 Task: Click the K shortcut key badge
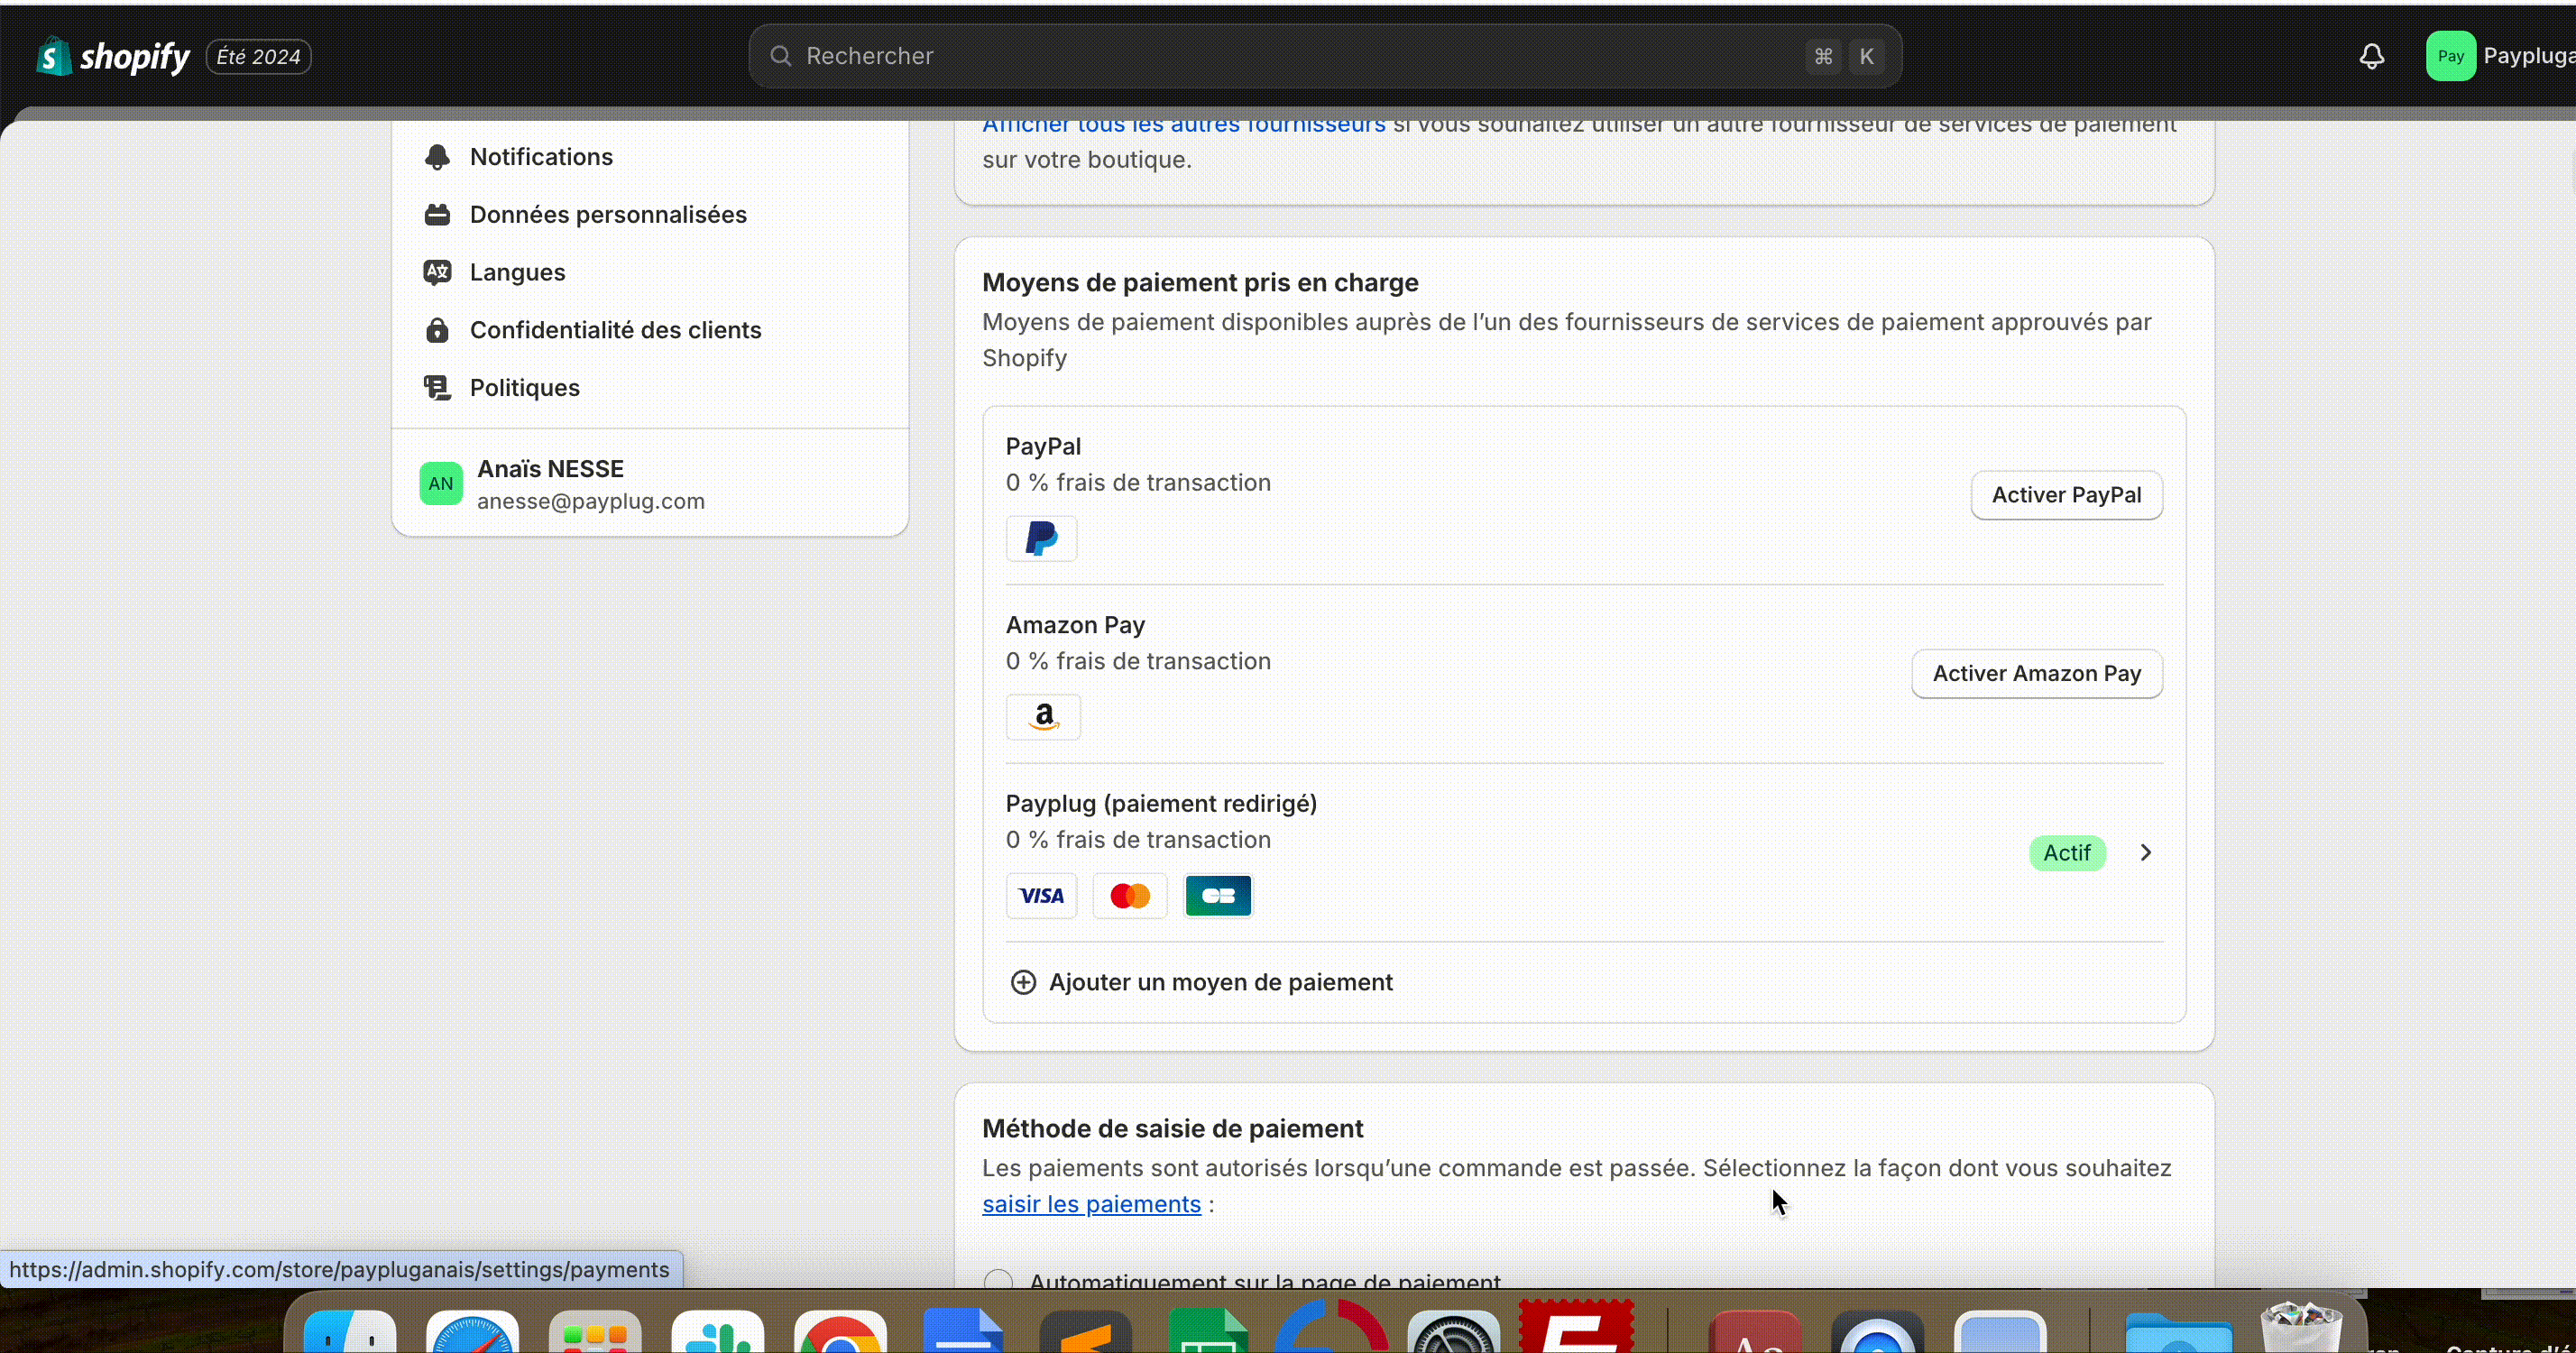tap(1866, 56)
